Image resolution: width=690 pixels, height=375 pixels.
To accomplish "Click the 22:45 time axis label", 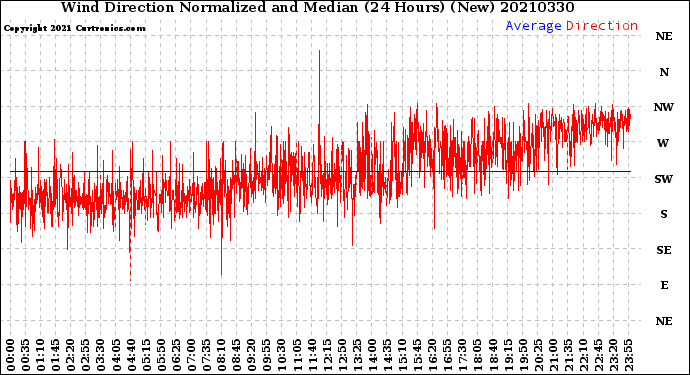I will [x=598, y=355].
